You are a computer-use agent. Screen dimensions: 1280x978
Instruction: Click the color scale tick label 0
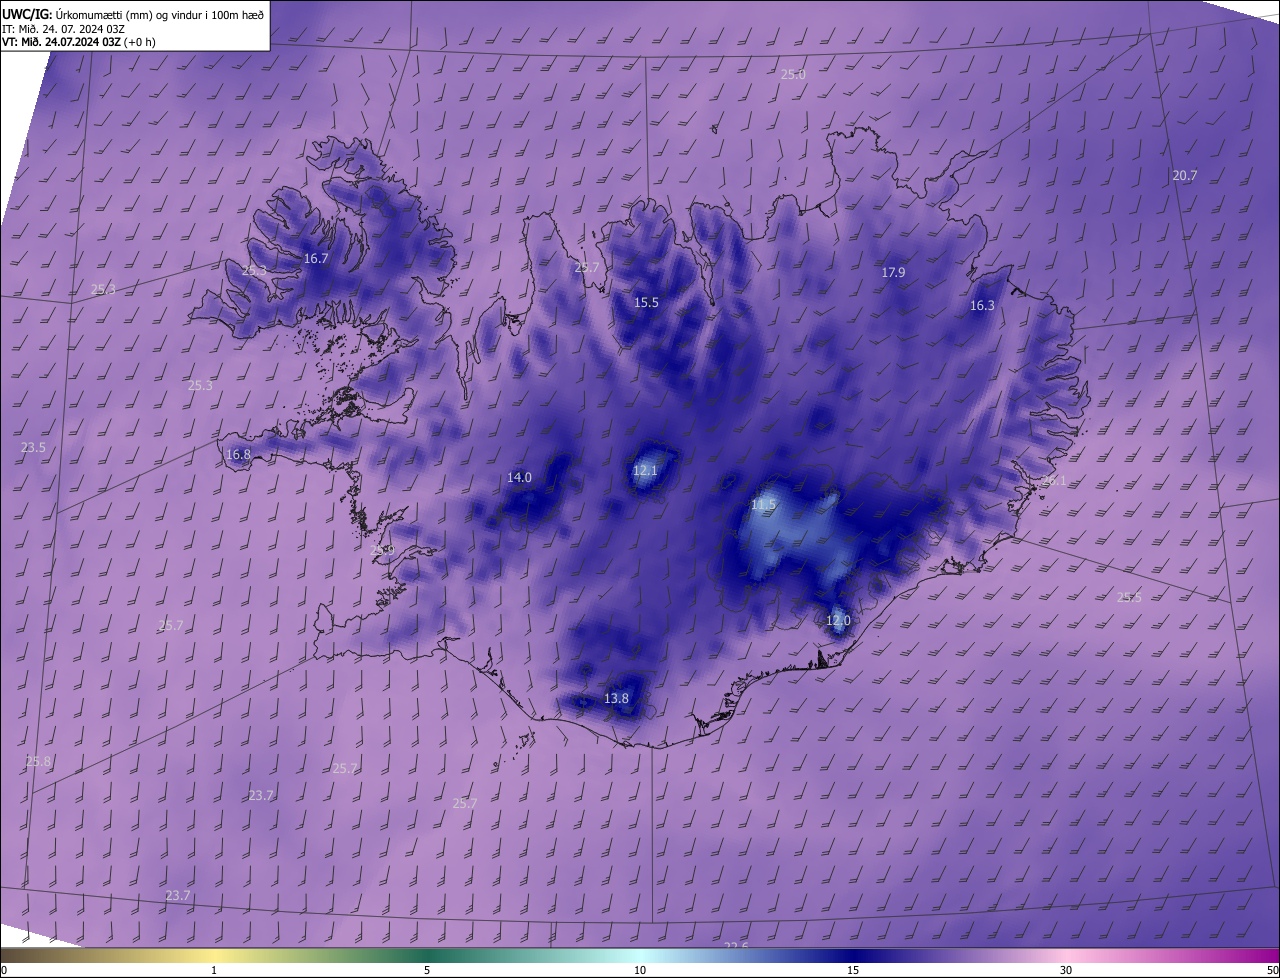(4, 970)
